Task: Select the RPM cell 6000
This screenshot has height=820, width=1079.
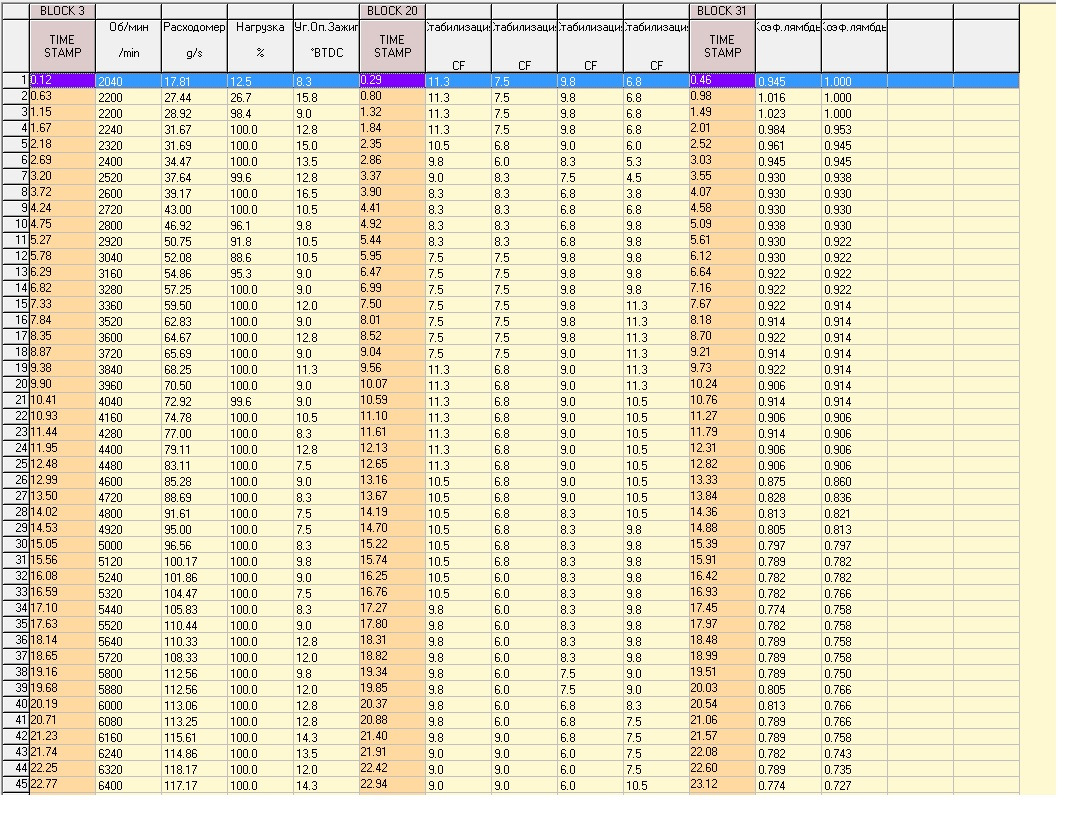Action: (128, 706)
